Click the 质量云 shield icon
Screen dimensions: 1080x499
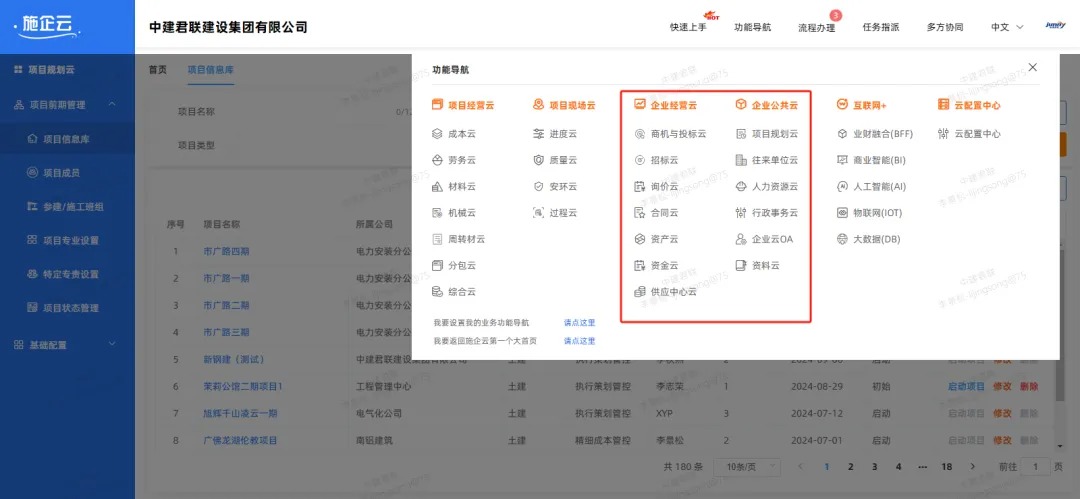tap(539, 160)
